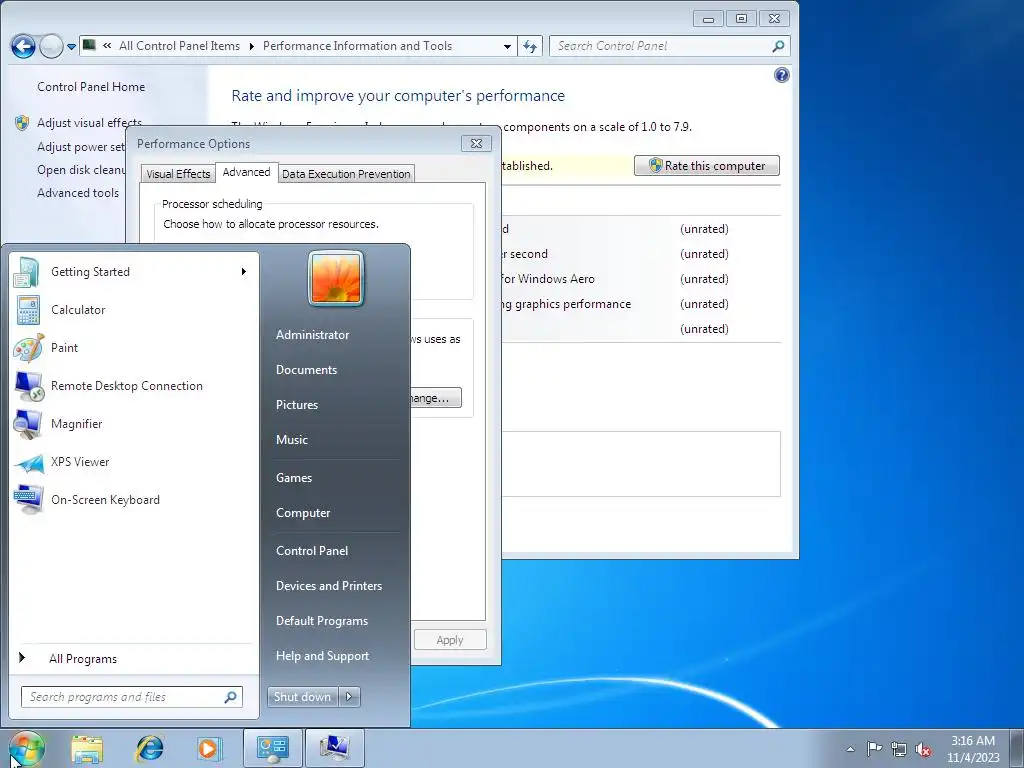Open Documents from Start menu
The height and width of the screenshot is (768, 1024).
(x=334, y=370)
